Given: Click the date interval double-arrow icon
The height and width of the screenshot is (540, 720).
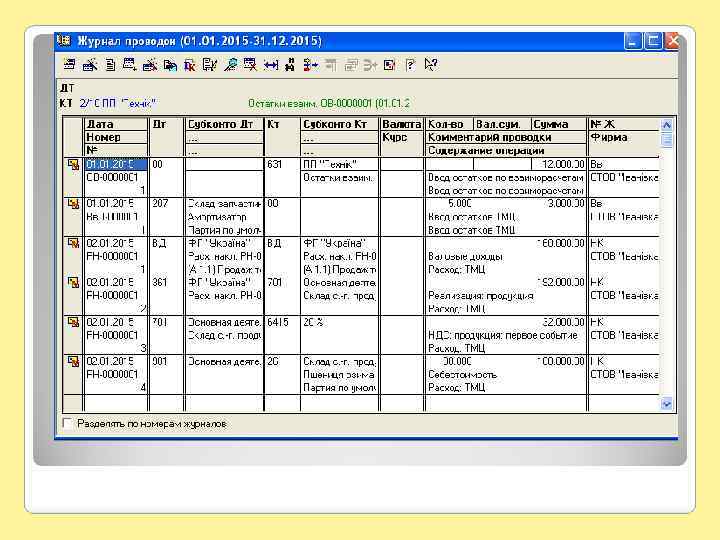Looking at the screenshot, I should point(271,65).
